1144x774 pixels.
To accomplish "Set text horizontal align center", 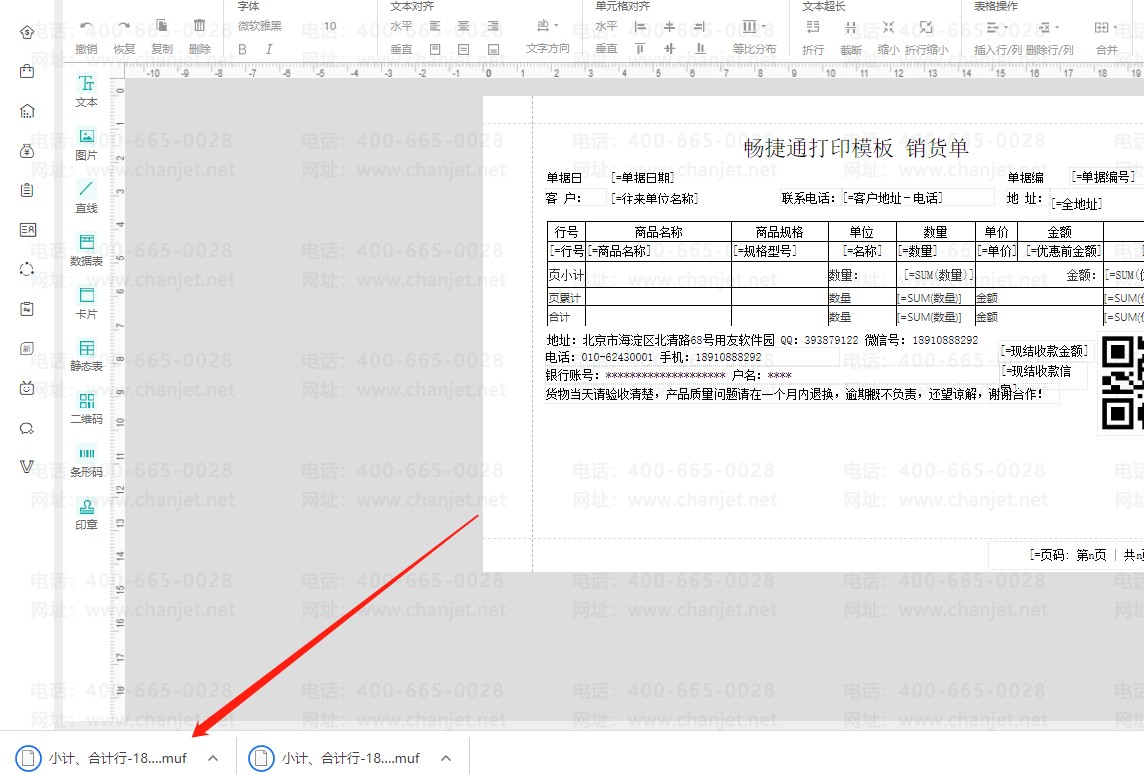I will pos(463,26).
